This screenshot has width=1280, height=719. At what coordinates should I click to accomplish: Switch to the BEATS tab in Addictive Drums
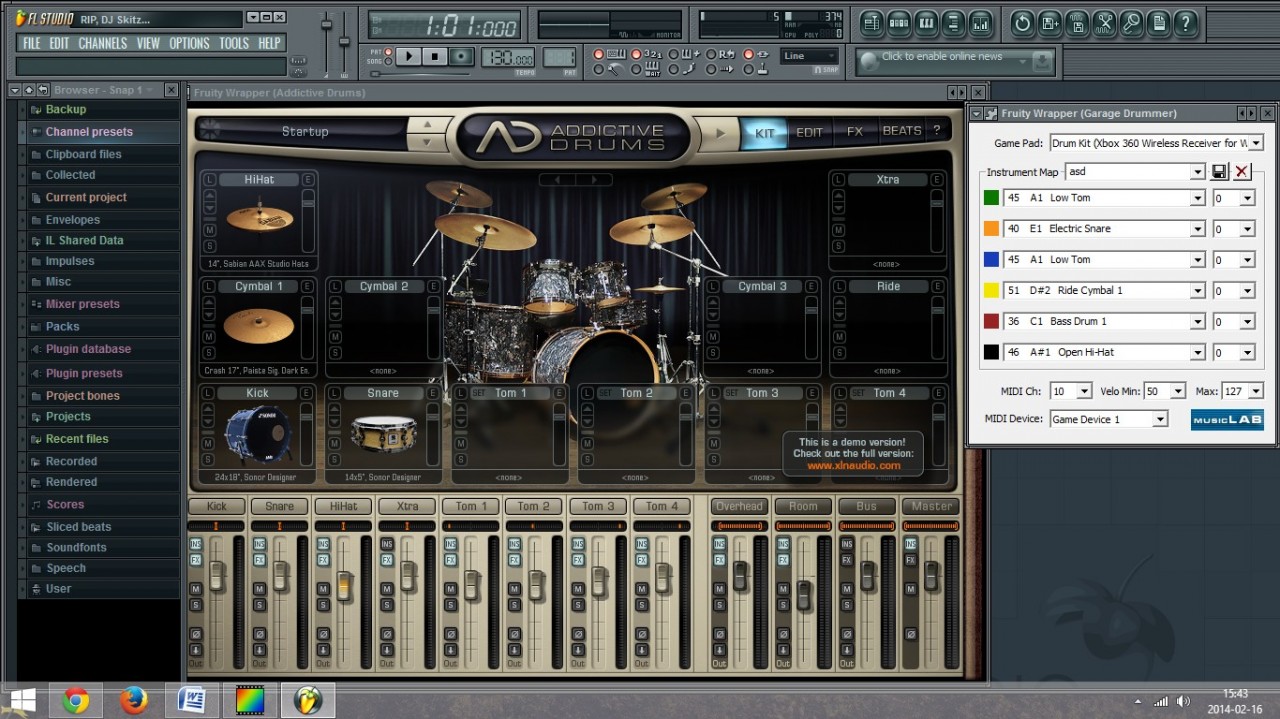click(901, 131)
